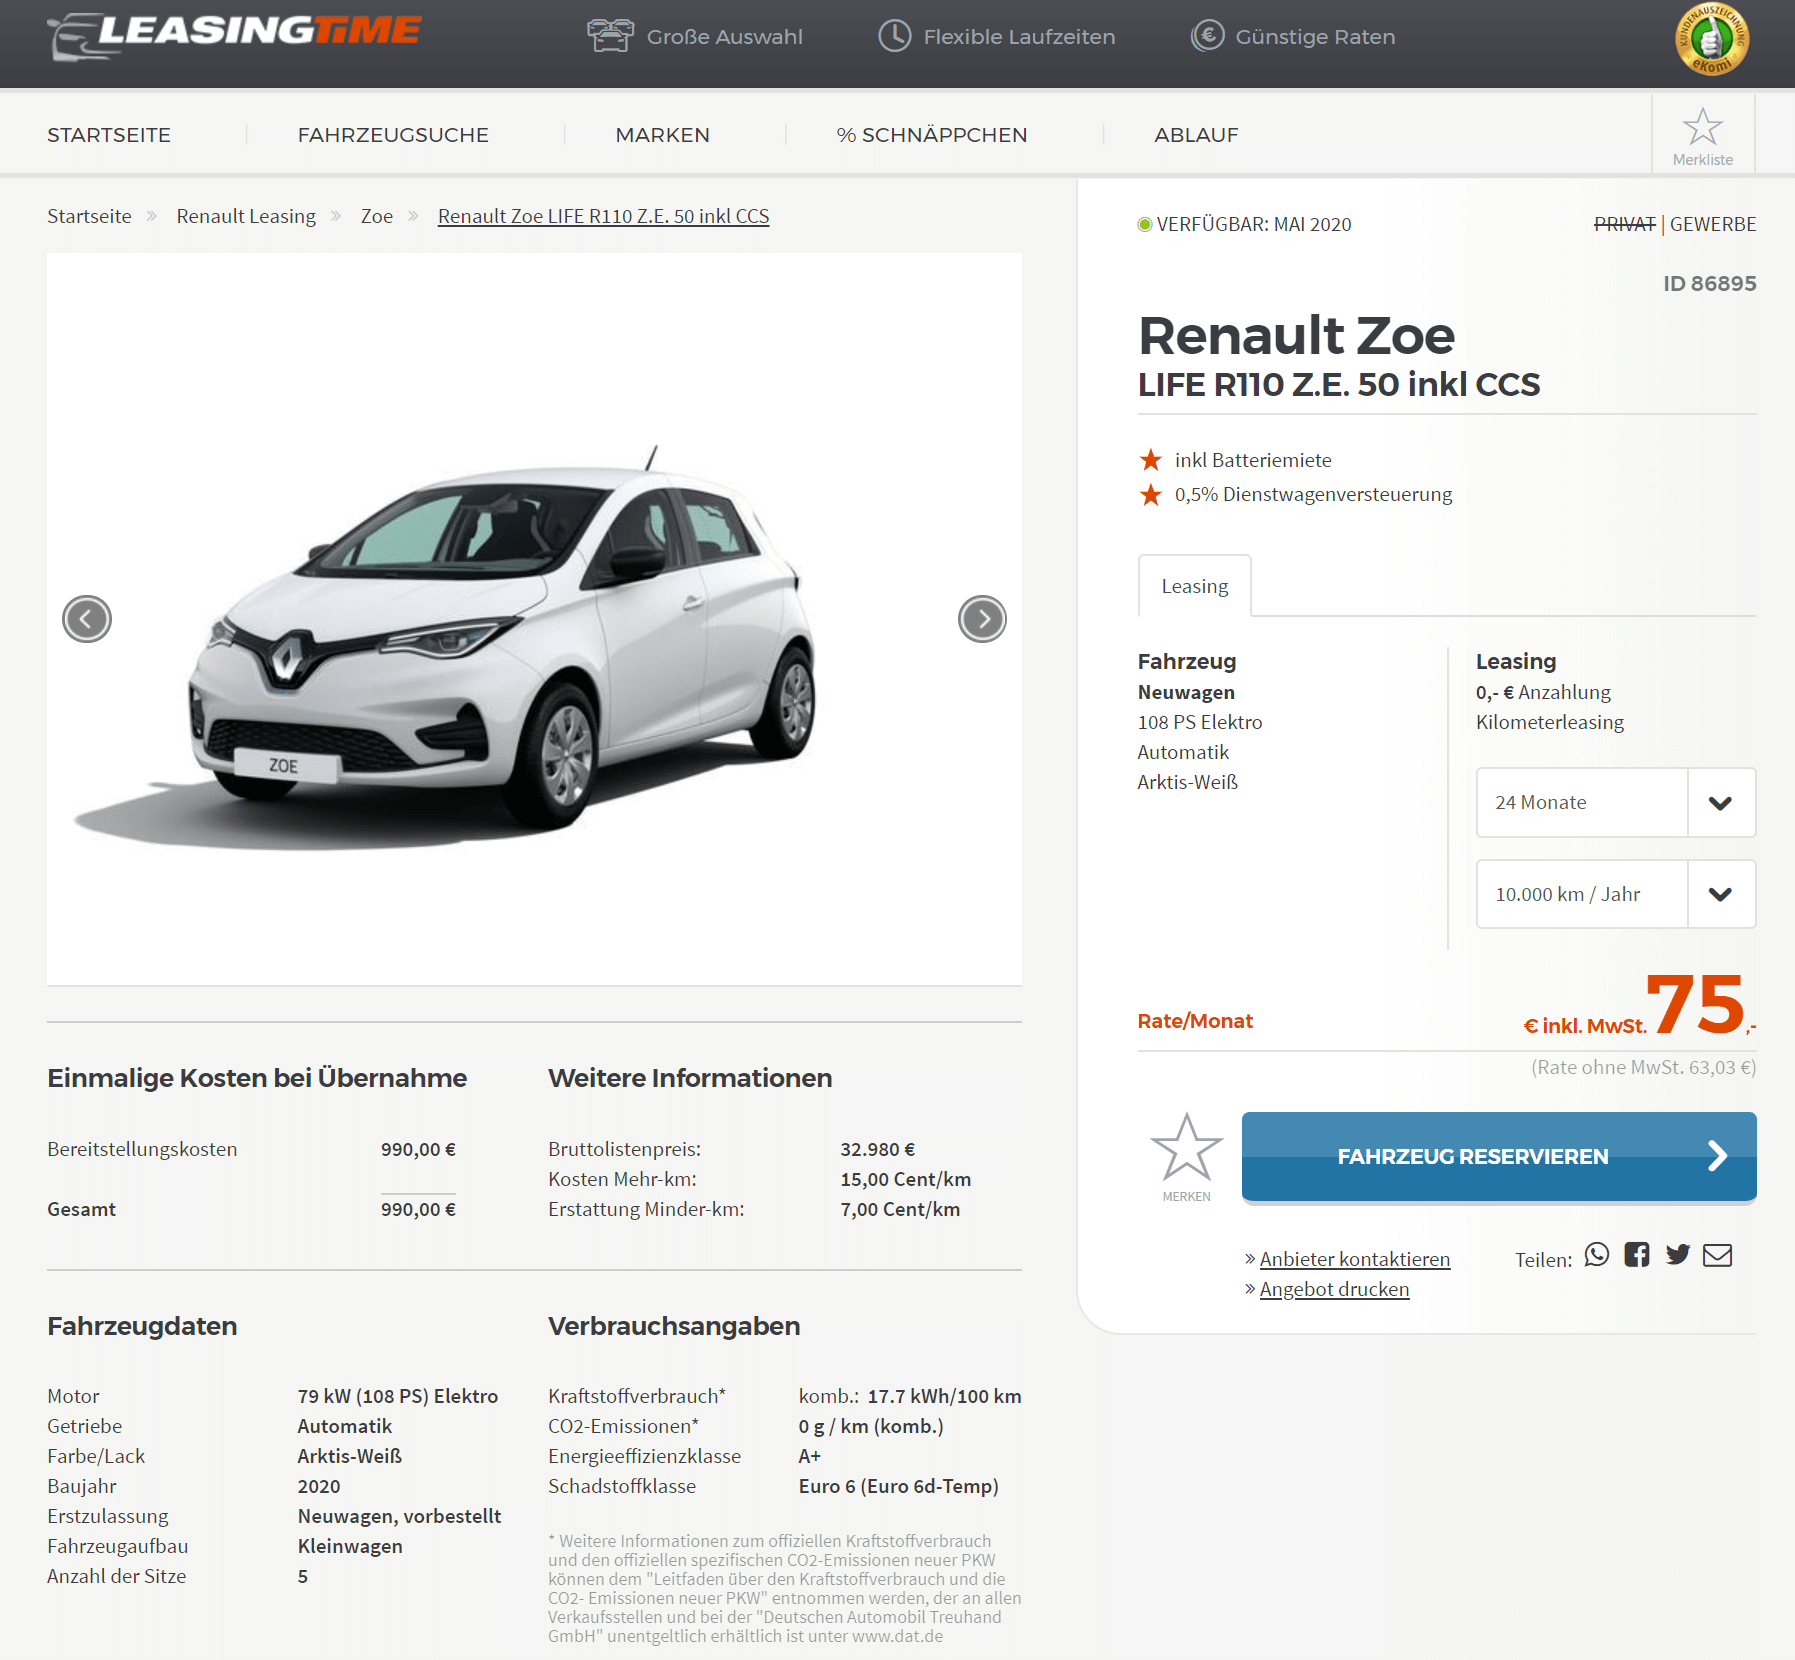Open the eKomi customer award badge
1795x1660 pixels.
coord(1712,39)
